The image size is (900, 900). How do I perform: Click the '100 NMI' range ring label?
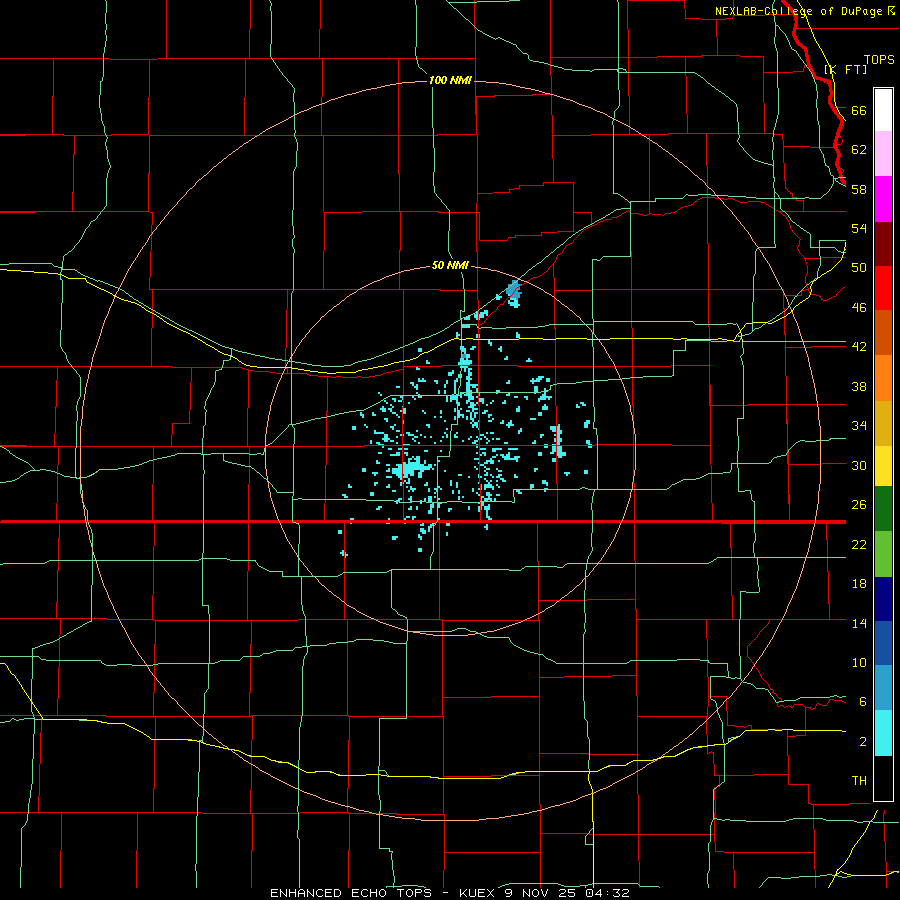pyautogui.click(x=450, y=80)
